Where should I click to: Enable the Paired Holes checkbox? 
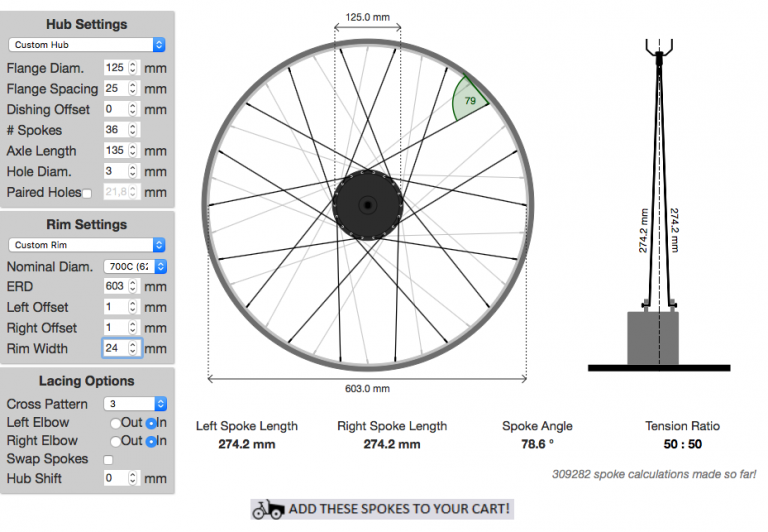88,193
